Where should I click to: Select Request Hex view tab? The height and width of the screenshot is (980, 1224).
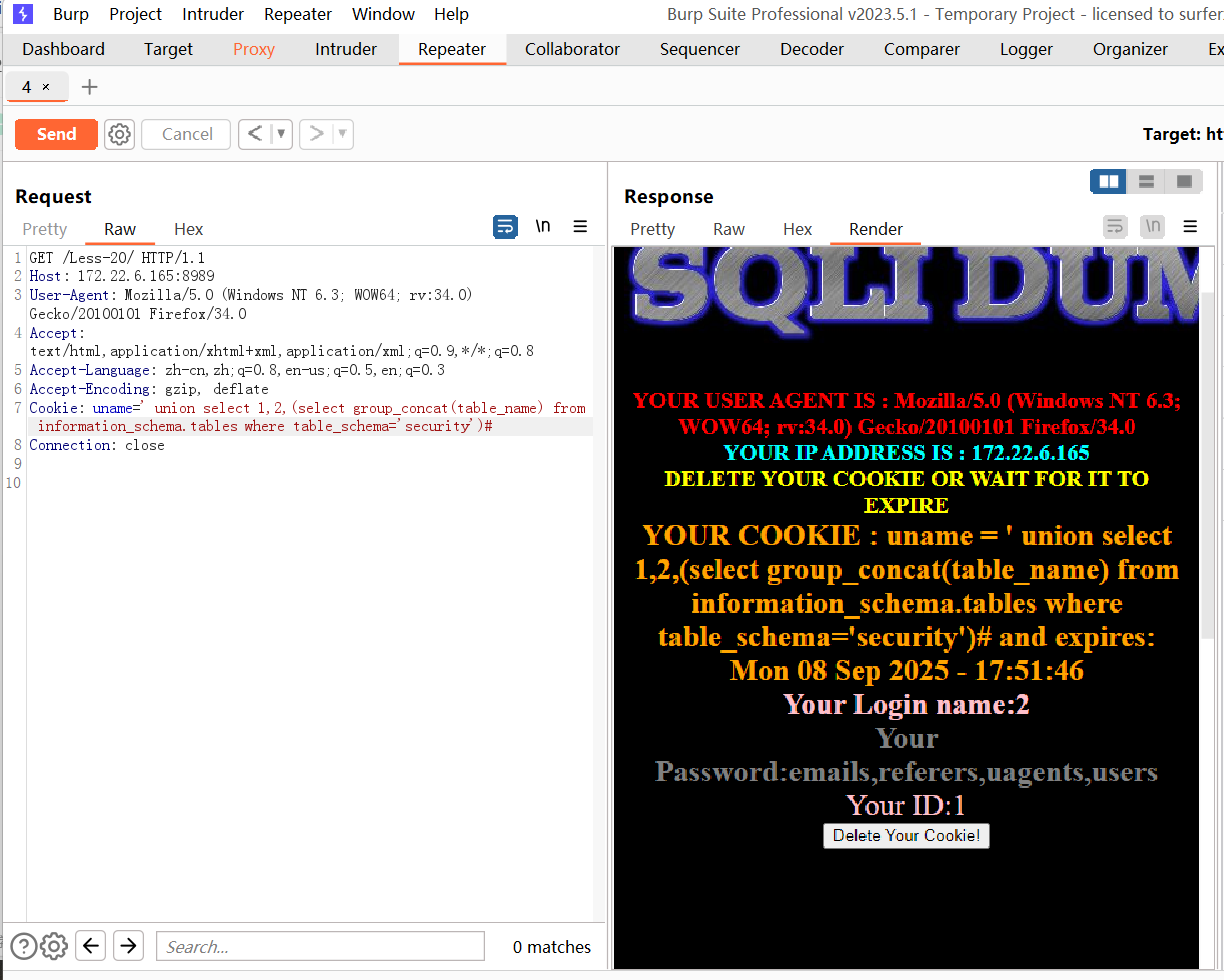point(189,229)
